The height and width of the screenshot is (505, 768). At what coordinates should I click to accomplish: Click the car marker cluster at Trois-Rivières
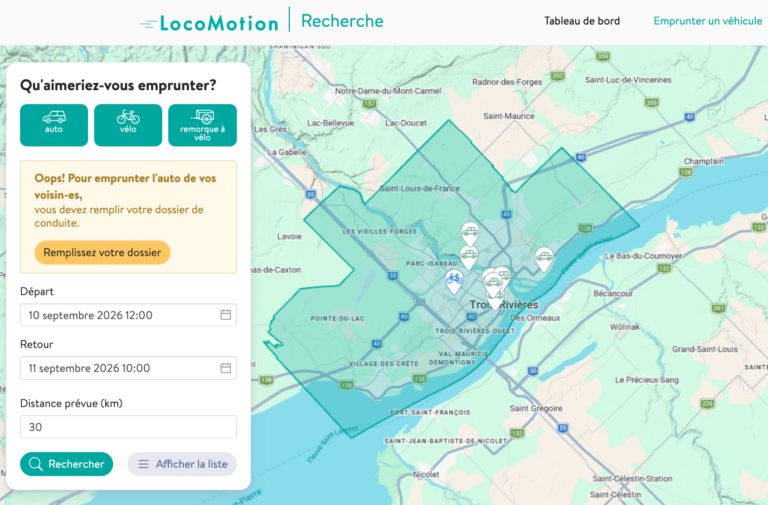pos(495,289)
